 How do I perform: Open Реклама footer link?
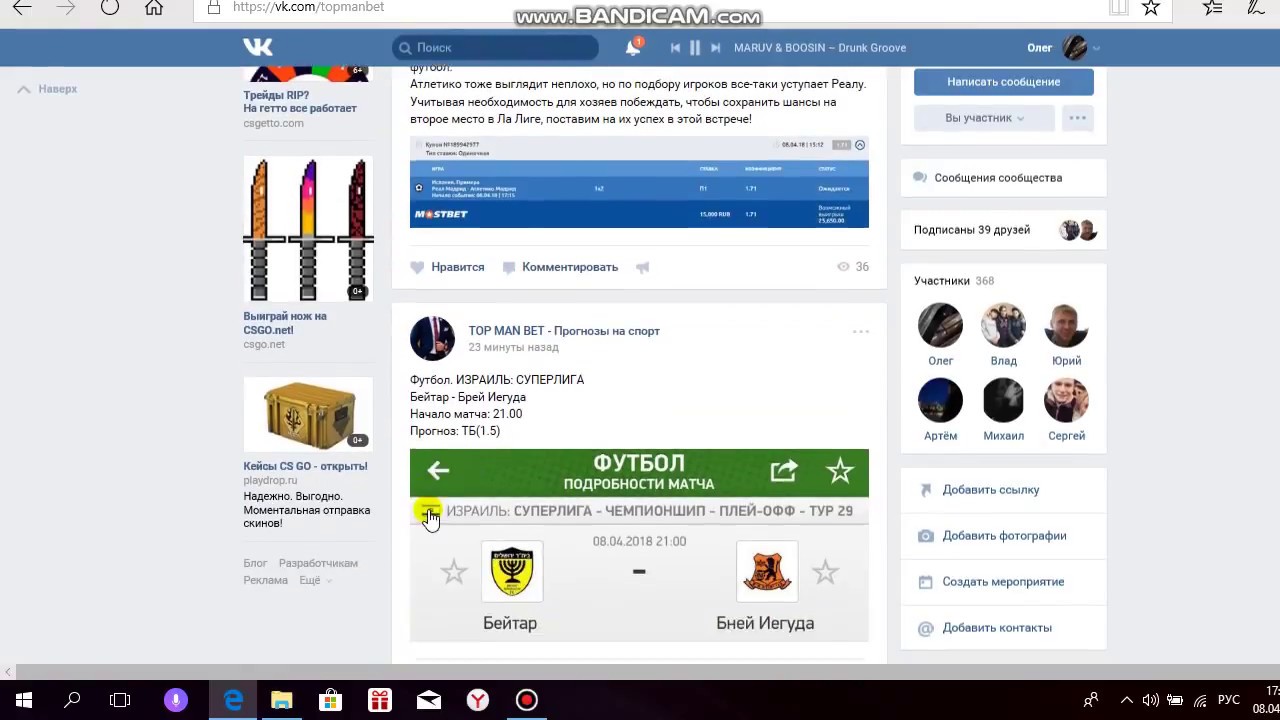point(265,580)
